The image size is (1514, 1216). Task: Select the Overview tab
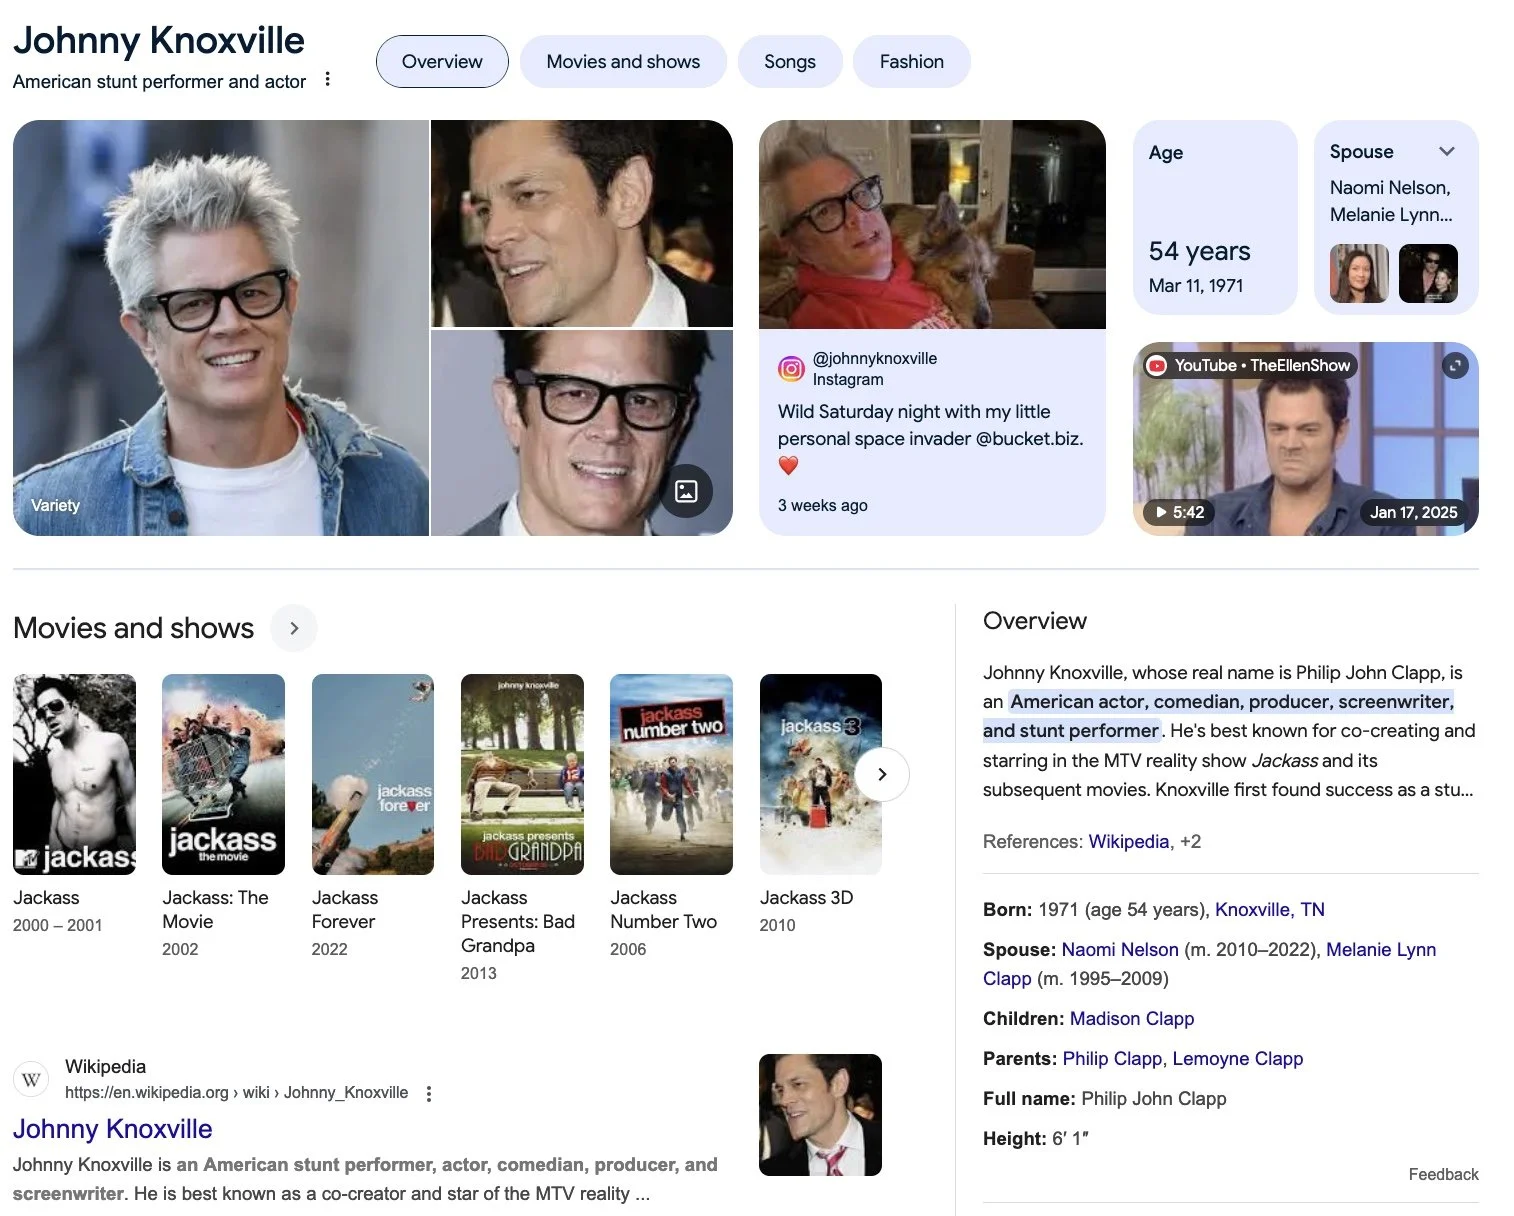442,61
